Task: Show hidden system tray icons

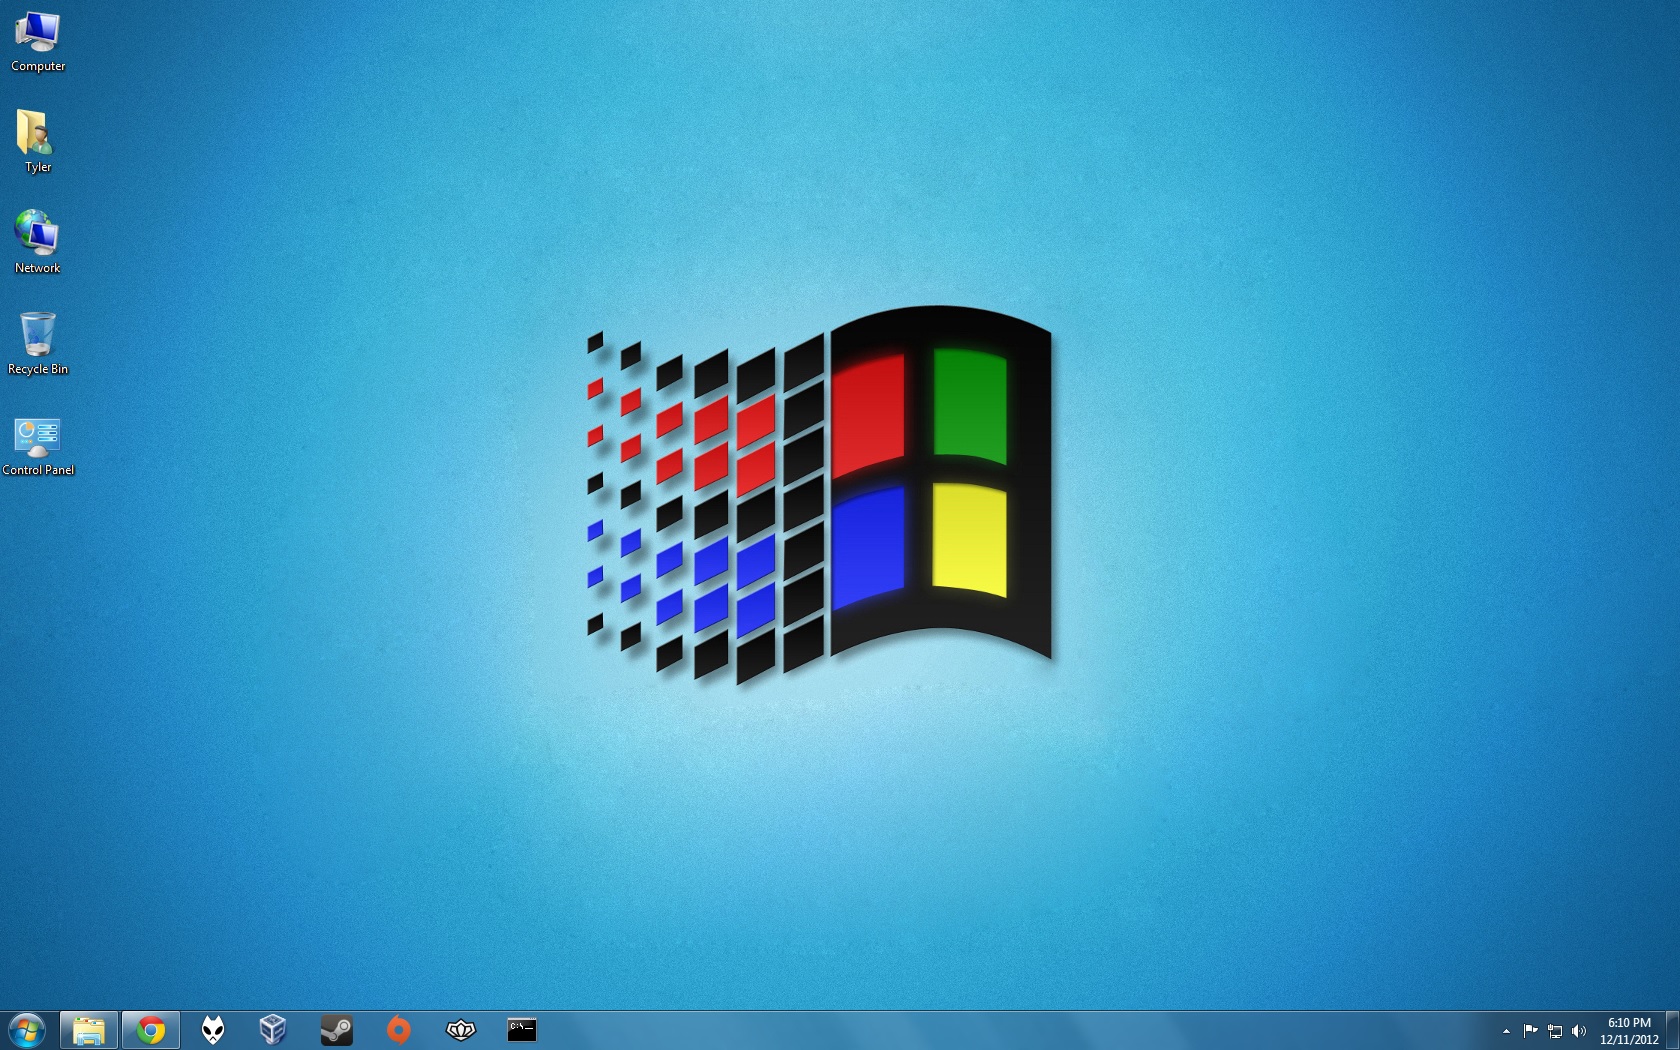Action: [x=1506, y=1031]
